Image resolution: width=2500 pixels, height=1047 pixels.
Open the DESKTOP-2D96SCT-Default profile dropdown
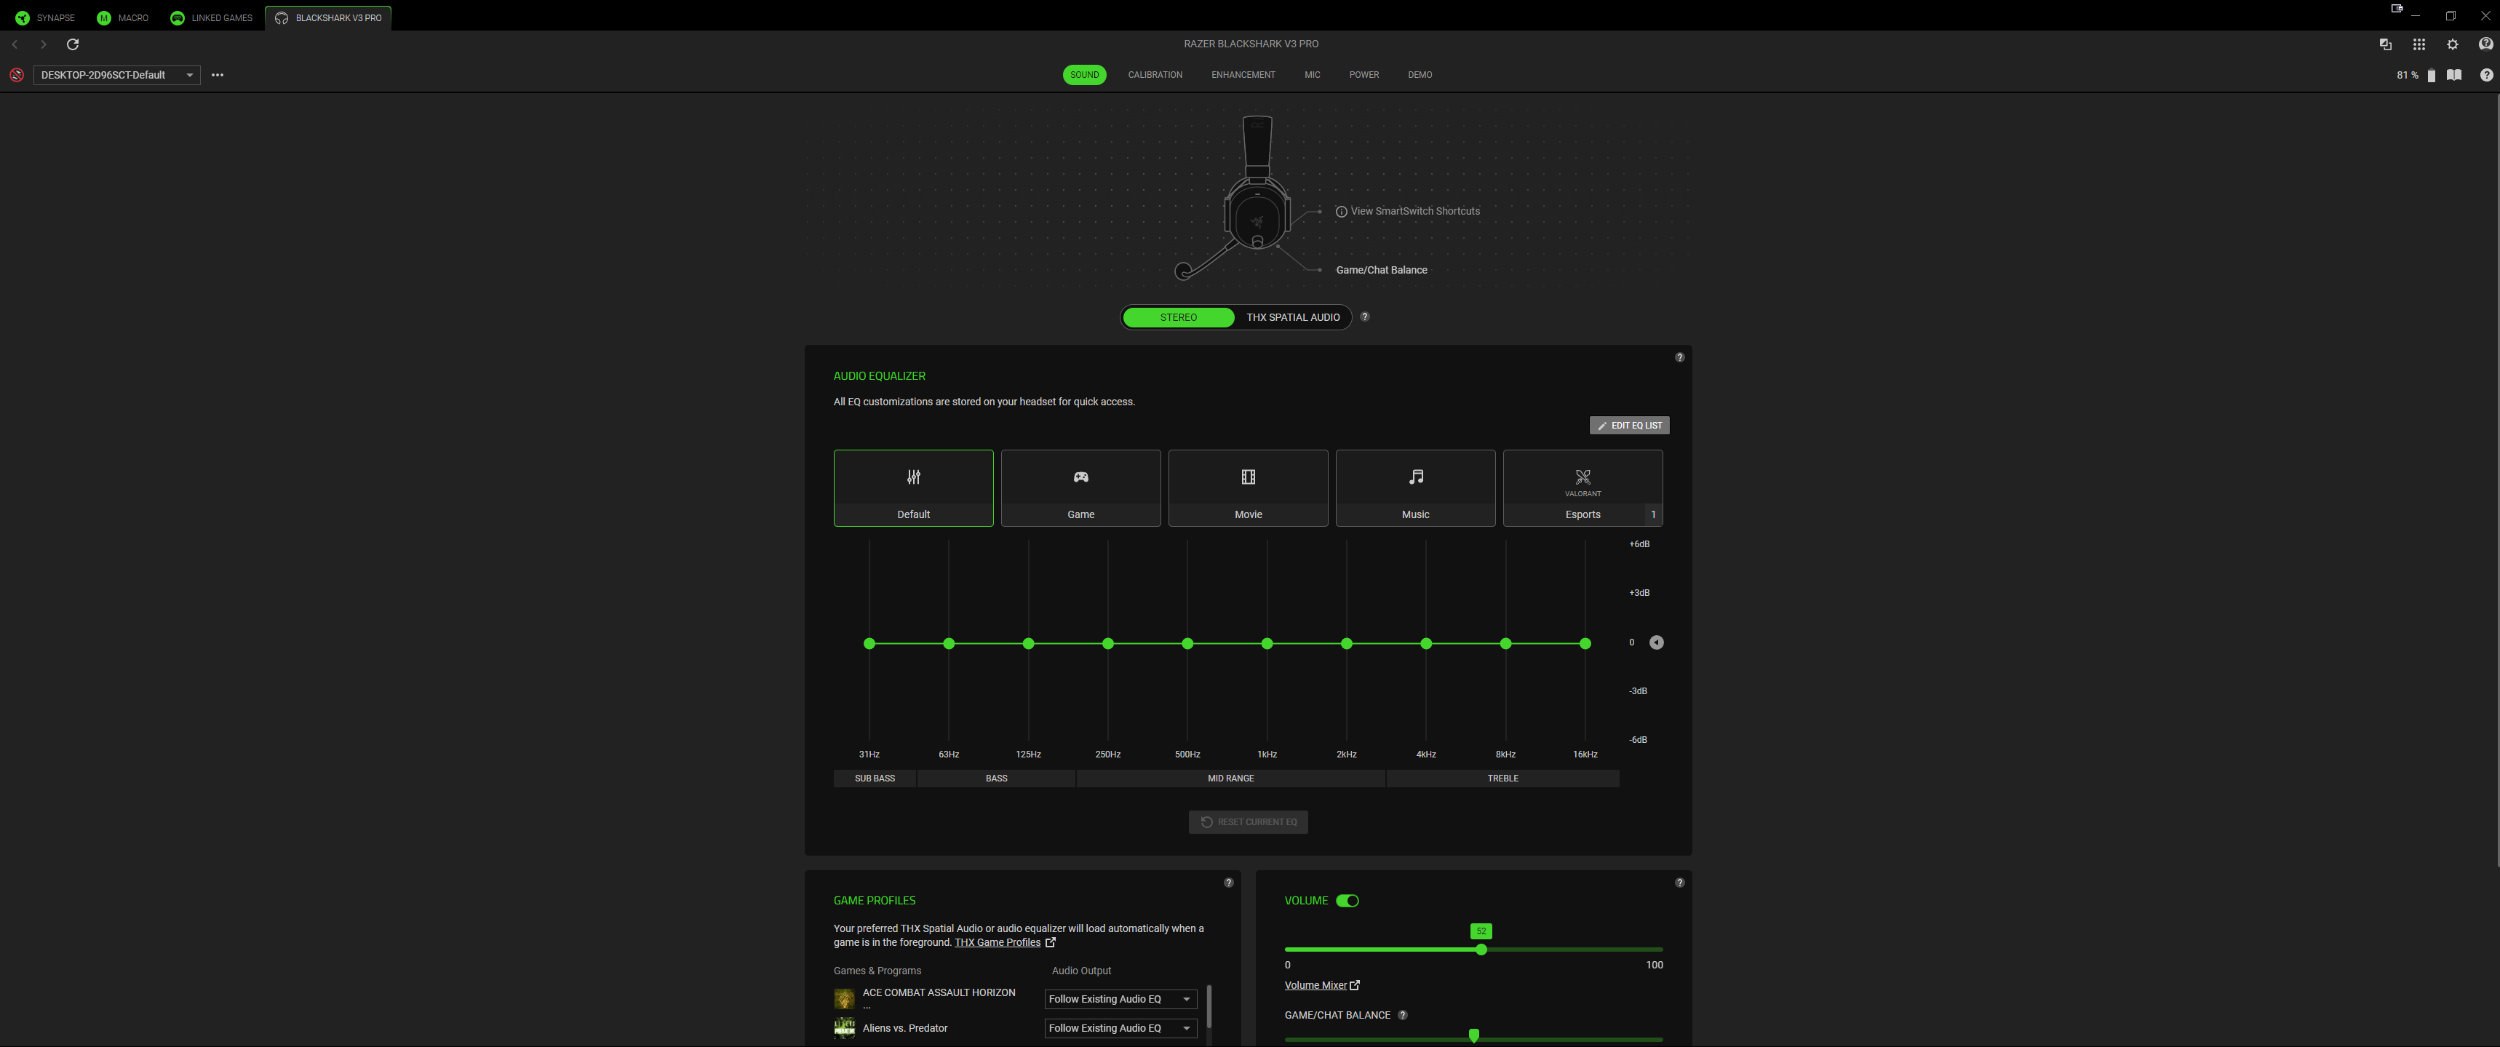click(117, 75)
